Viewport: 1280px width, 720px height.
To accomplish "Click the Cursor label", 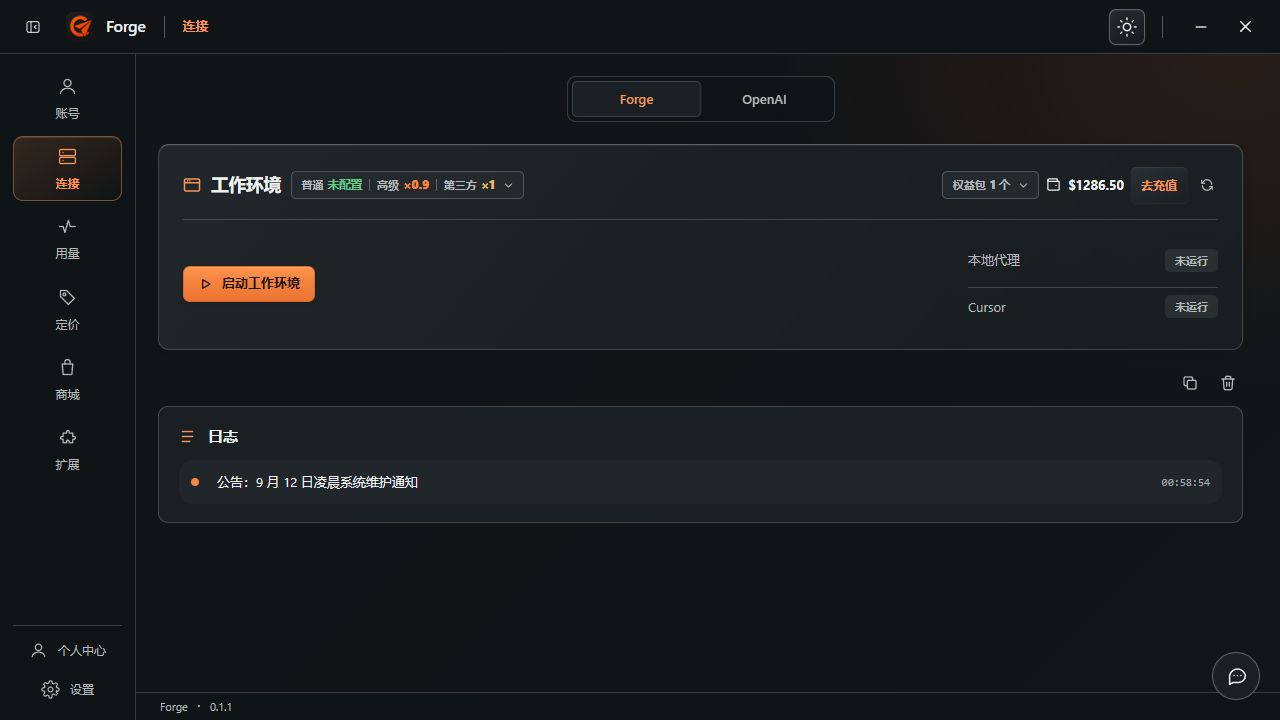I will [987, 307].
